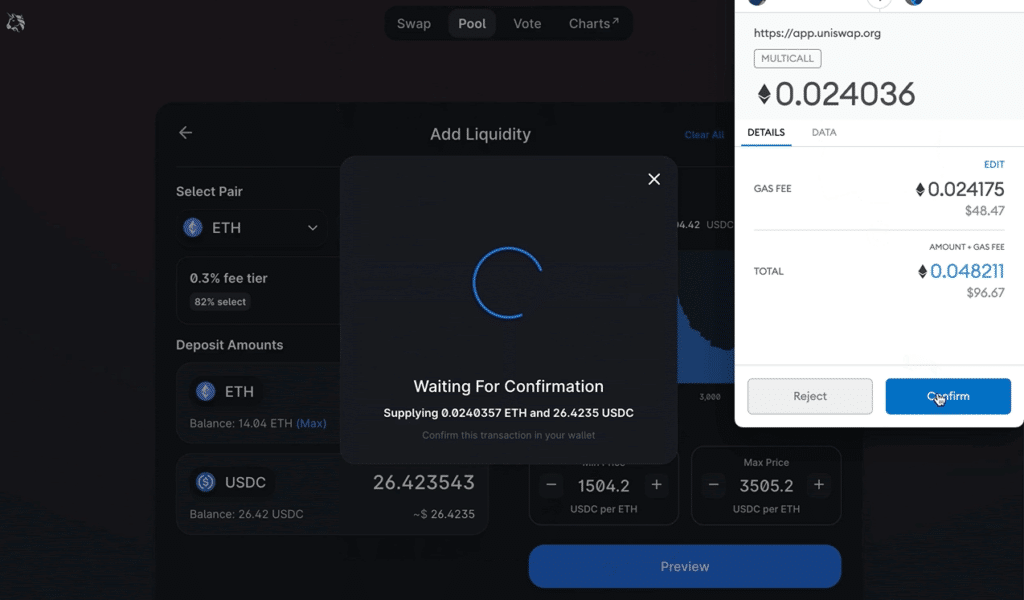1024x600 pixels.
Task: Increase Max Price with plus button
Action: tap(819, 485)
